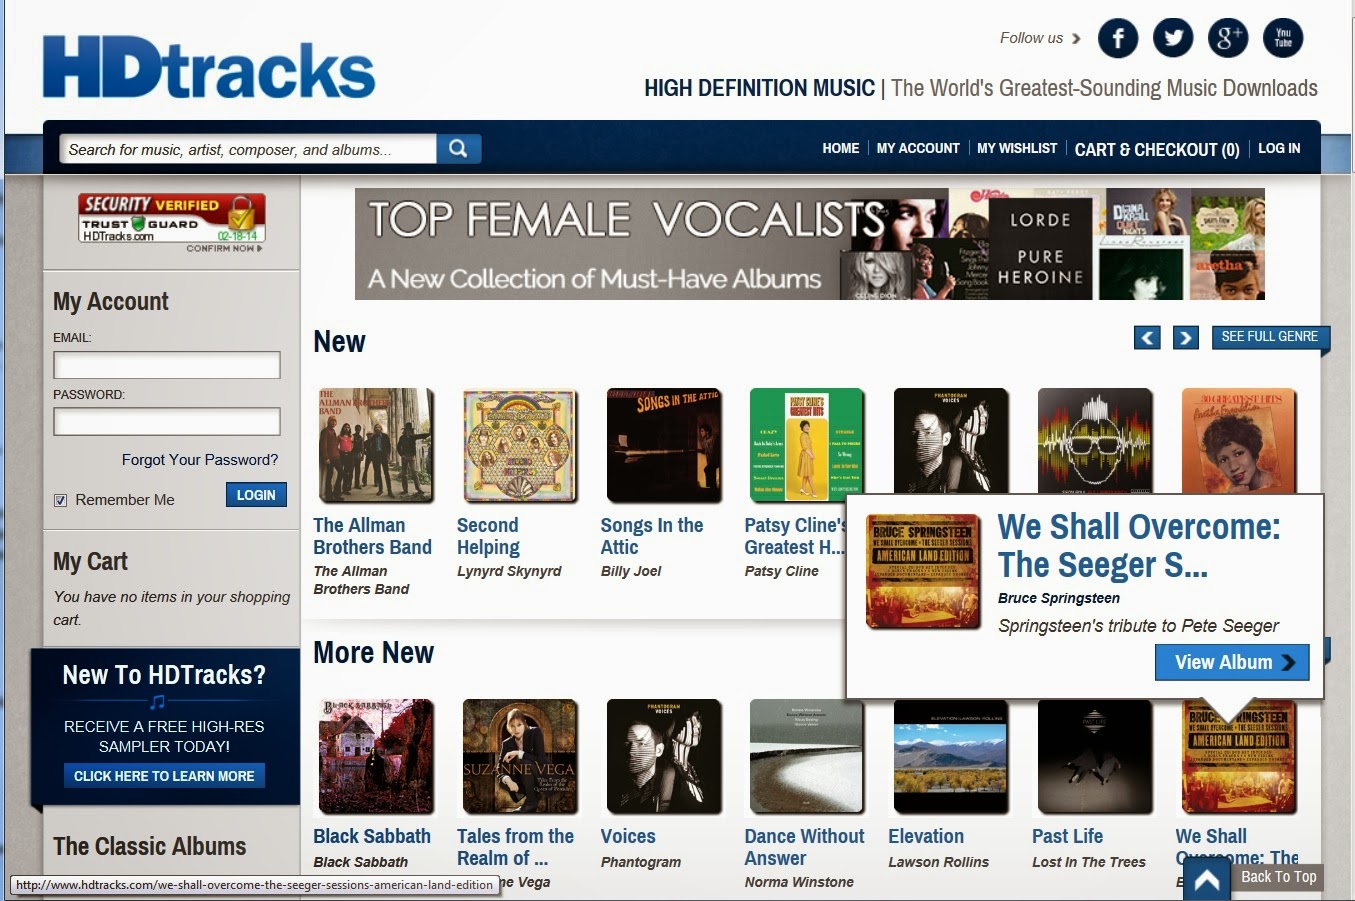The image size is (1355, 901).
Task: Click the Phantogram artist name
Action: click(641, 862)
